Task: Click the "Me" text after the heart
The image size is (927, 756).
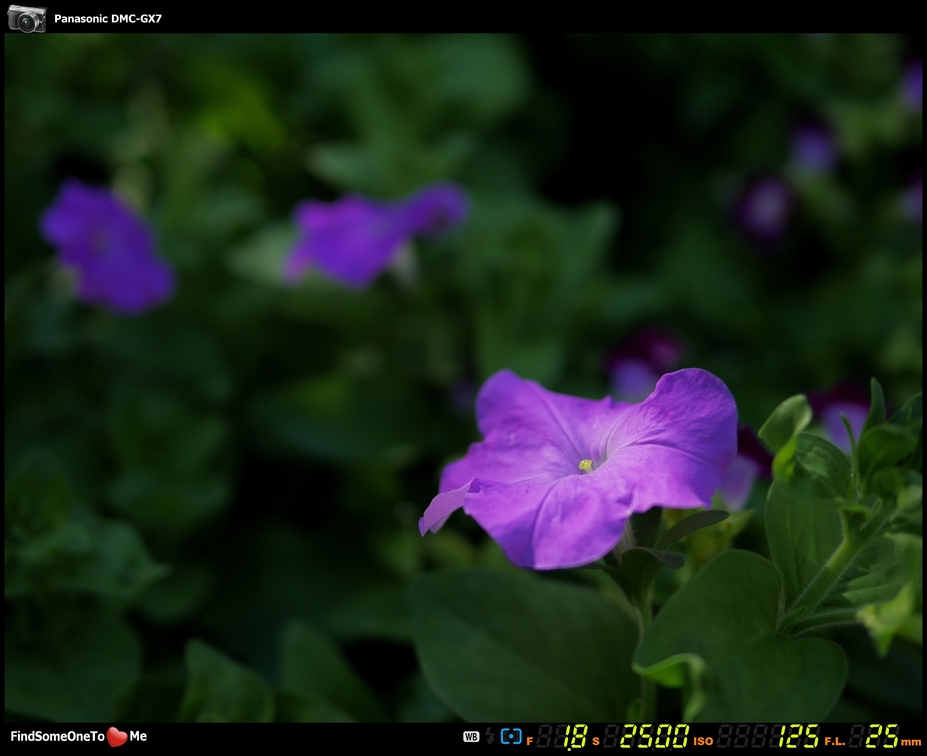Action: click(138, 736)
